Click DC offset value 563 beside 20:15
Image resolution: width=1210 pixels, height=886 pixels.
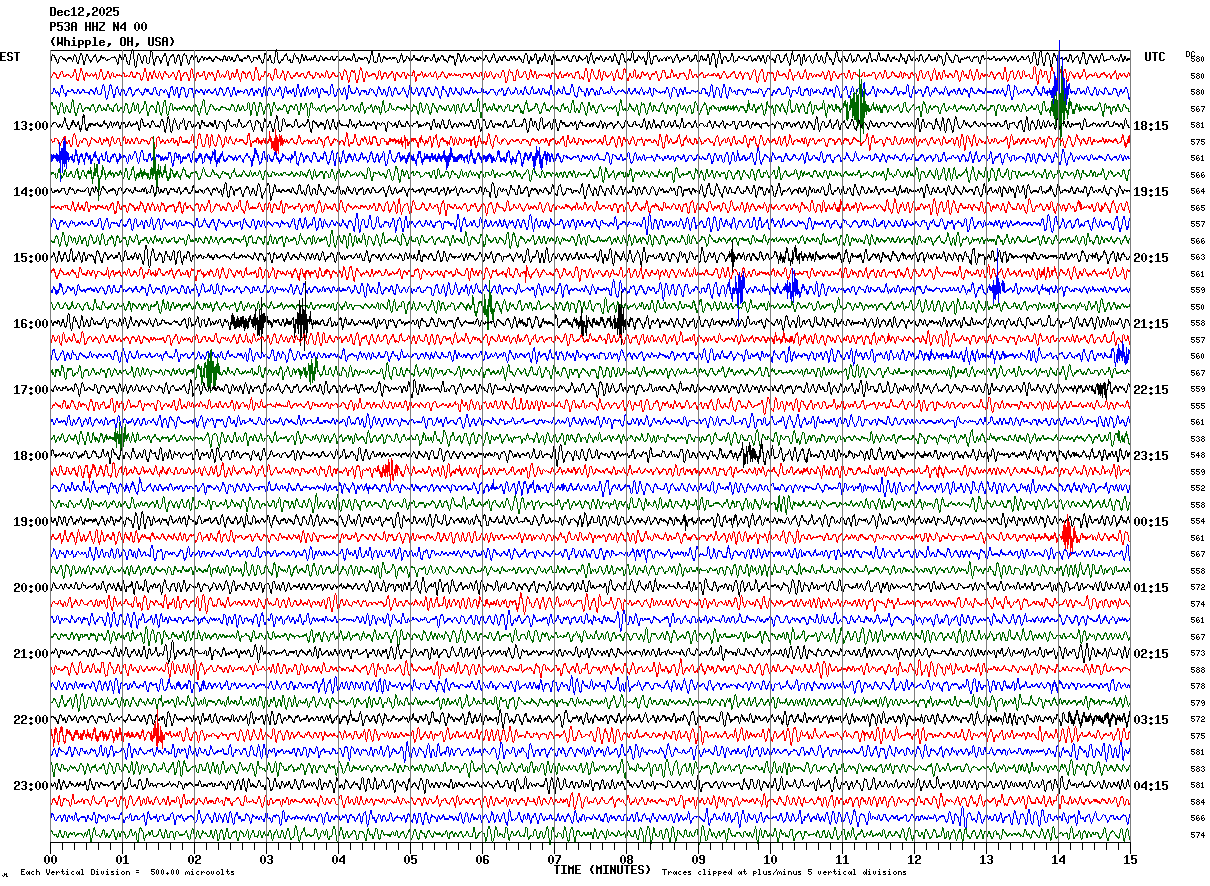1197,258
